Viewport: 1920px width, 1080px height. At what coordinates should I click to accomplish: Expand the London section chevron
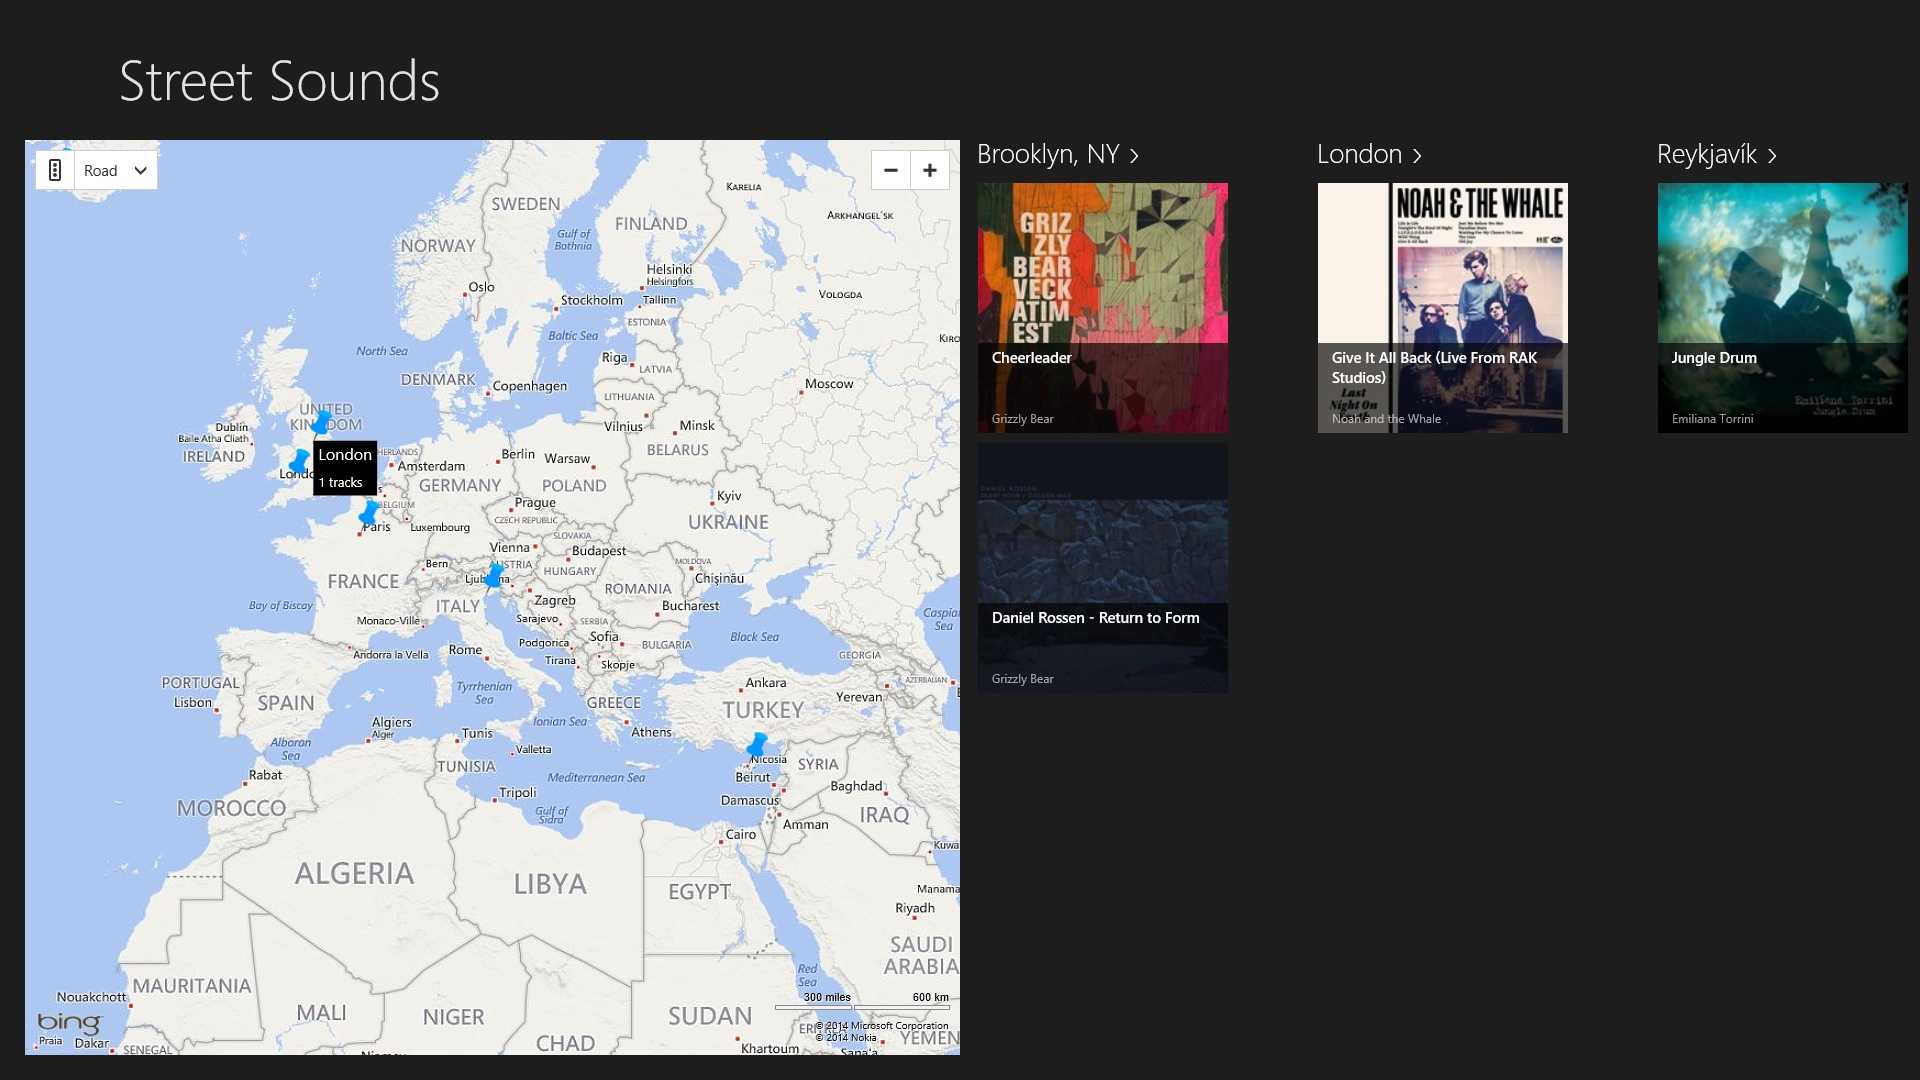click(x=1417, y=156)
